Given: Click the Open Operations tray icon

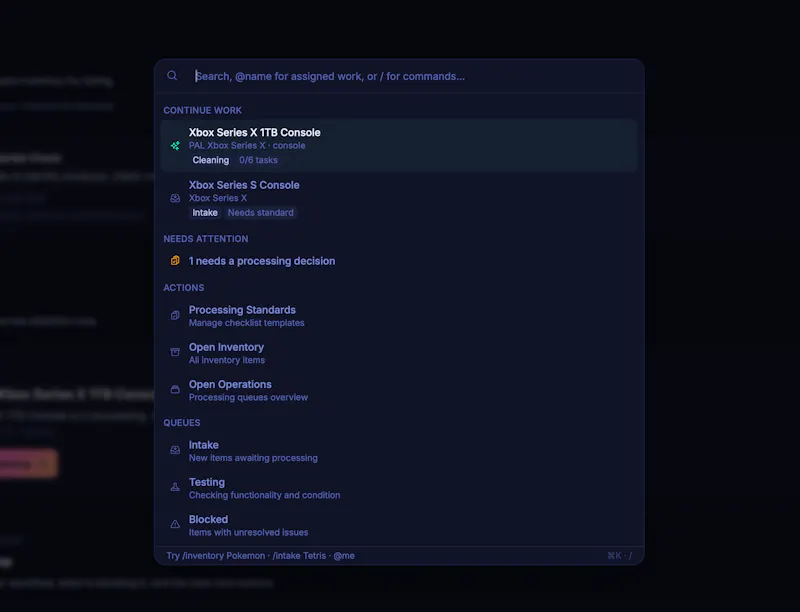Looking at the screenshot, I should click(x=175, y=390).
